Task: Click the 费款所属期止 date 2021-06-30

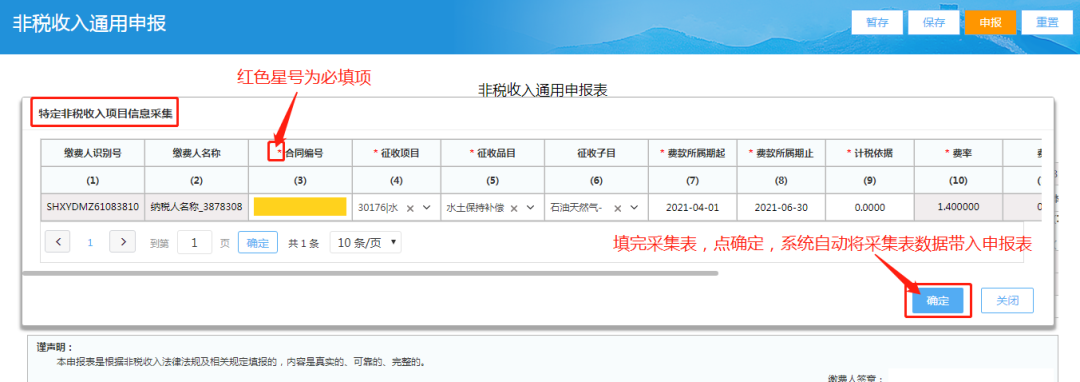Action: point(782,207)
